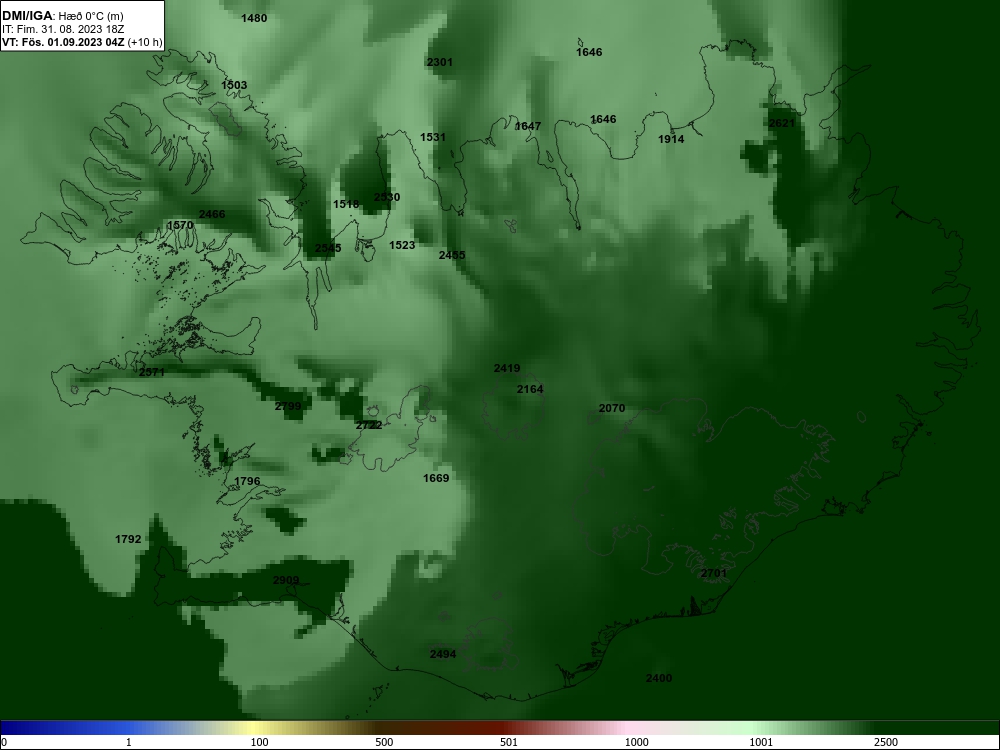Click the 2400 label offshore
Viewport: 1000px width, 750px height.
pyautogui.click(x=659, y=679)
